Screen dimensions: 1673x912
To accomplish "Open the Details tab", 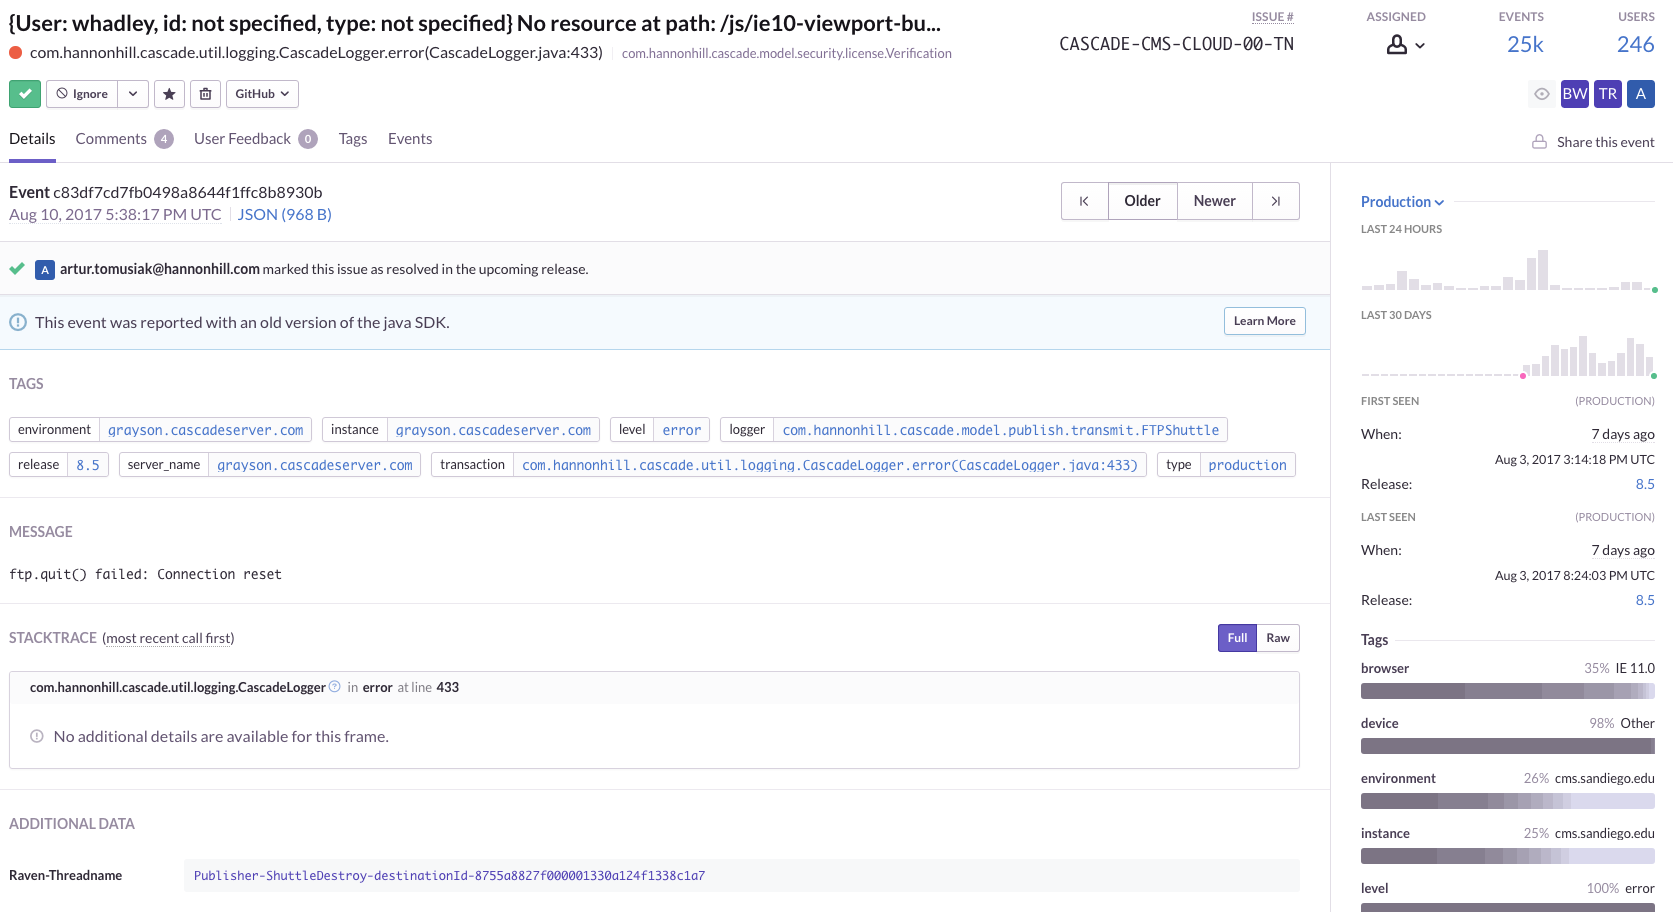I will (x=32, y=139).
